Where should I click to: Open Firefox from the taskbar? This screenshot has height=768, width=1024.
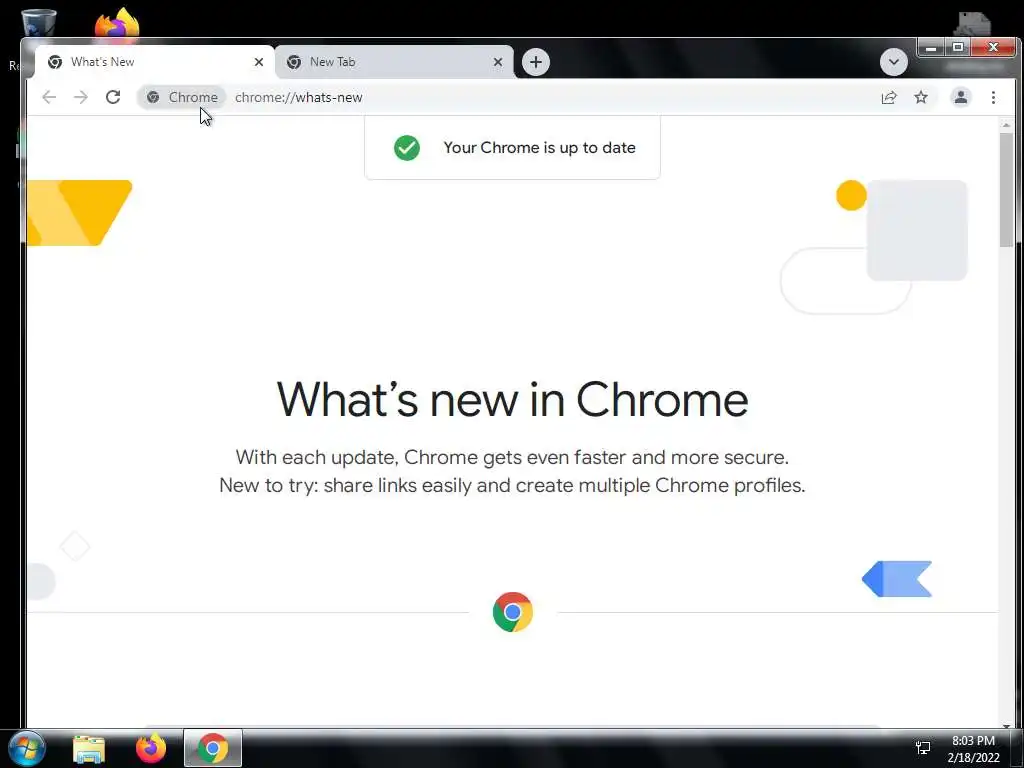click(x=151, y=748)
